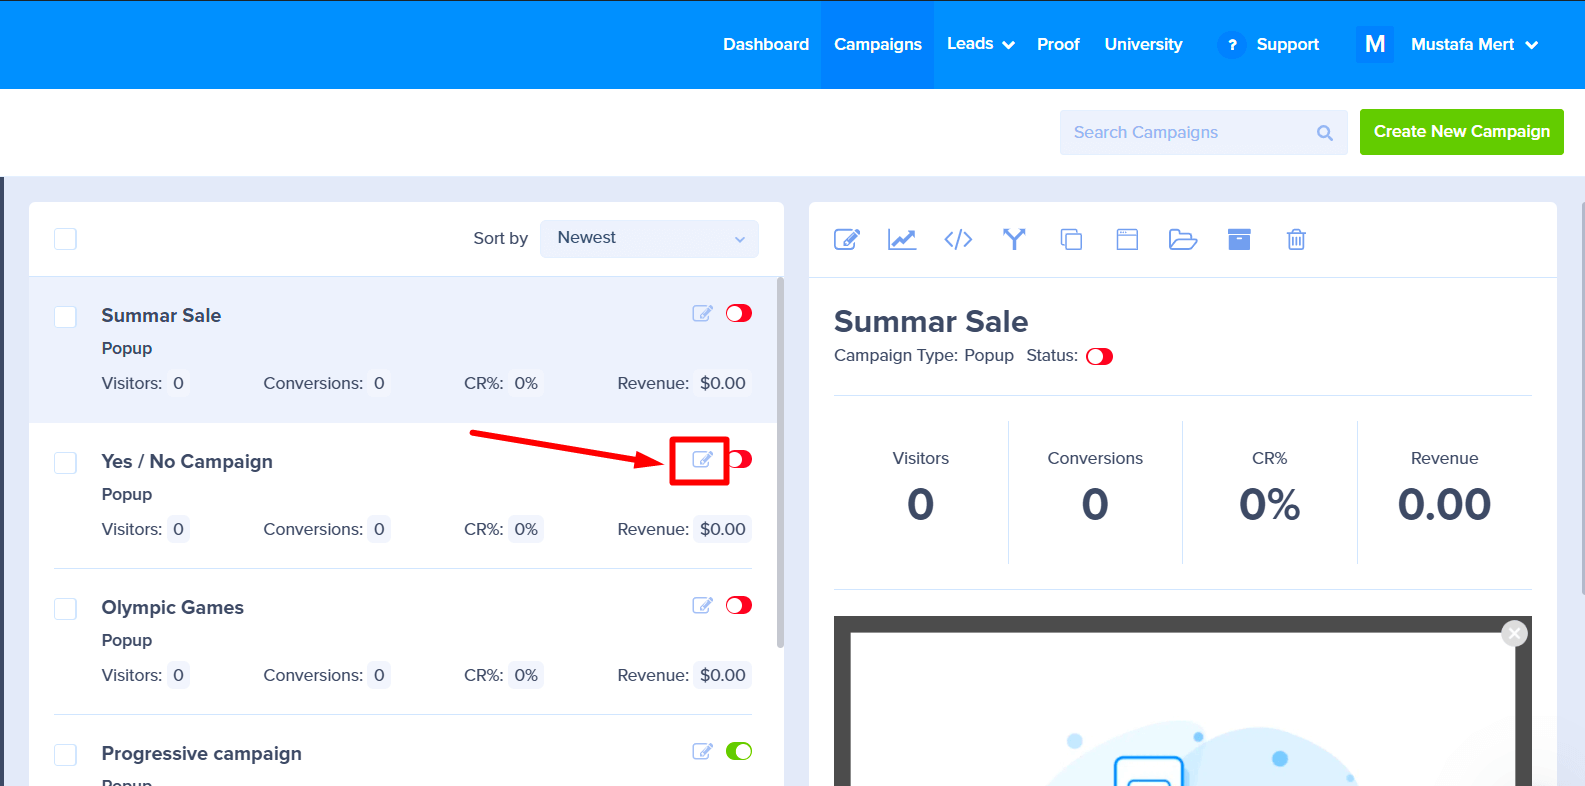
Task: Open the Mustafa Mert account menu
Action: 1473,44
